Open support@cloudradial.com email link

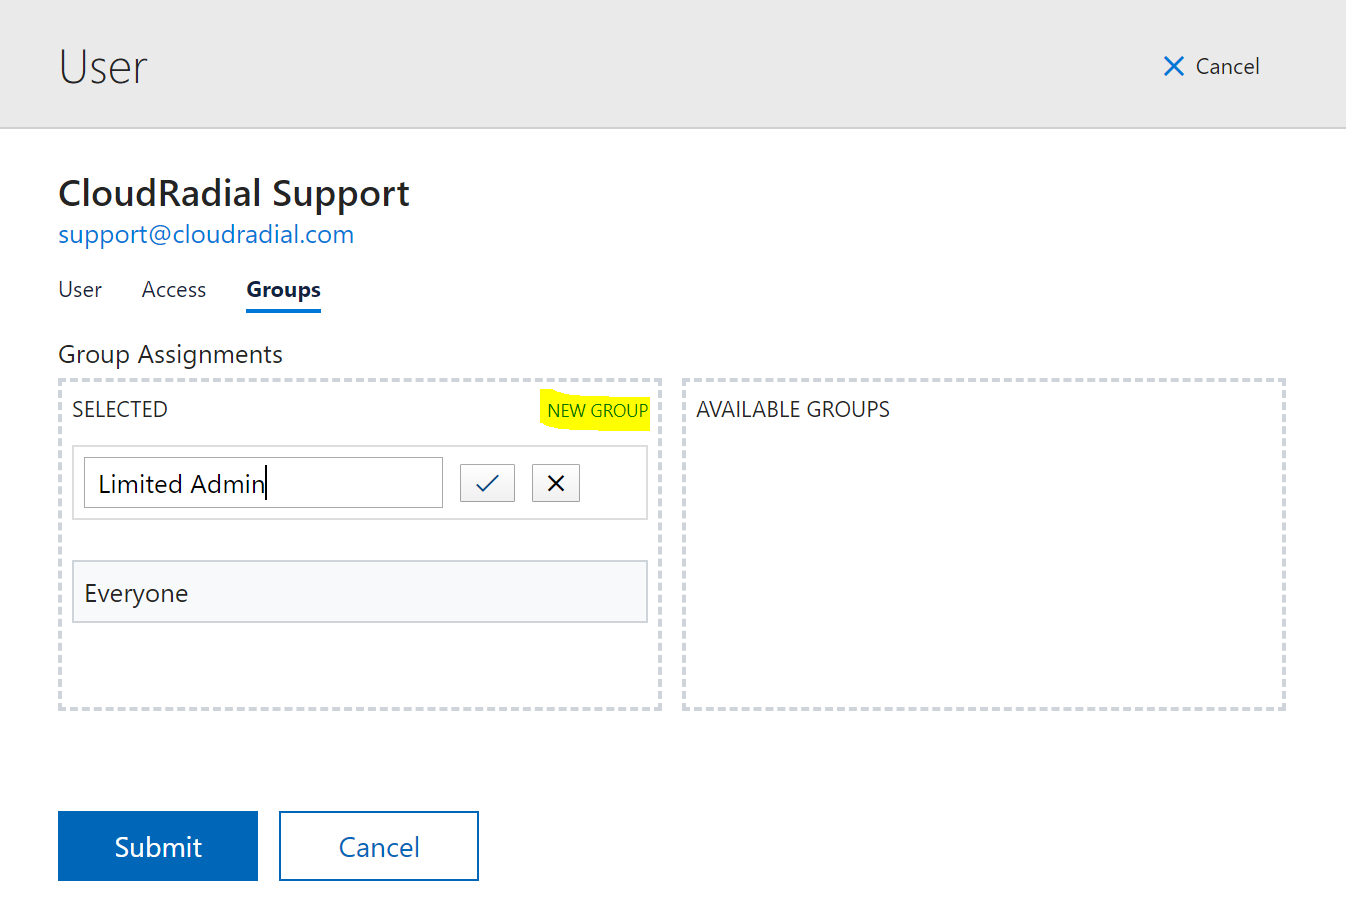206,235
